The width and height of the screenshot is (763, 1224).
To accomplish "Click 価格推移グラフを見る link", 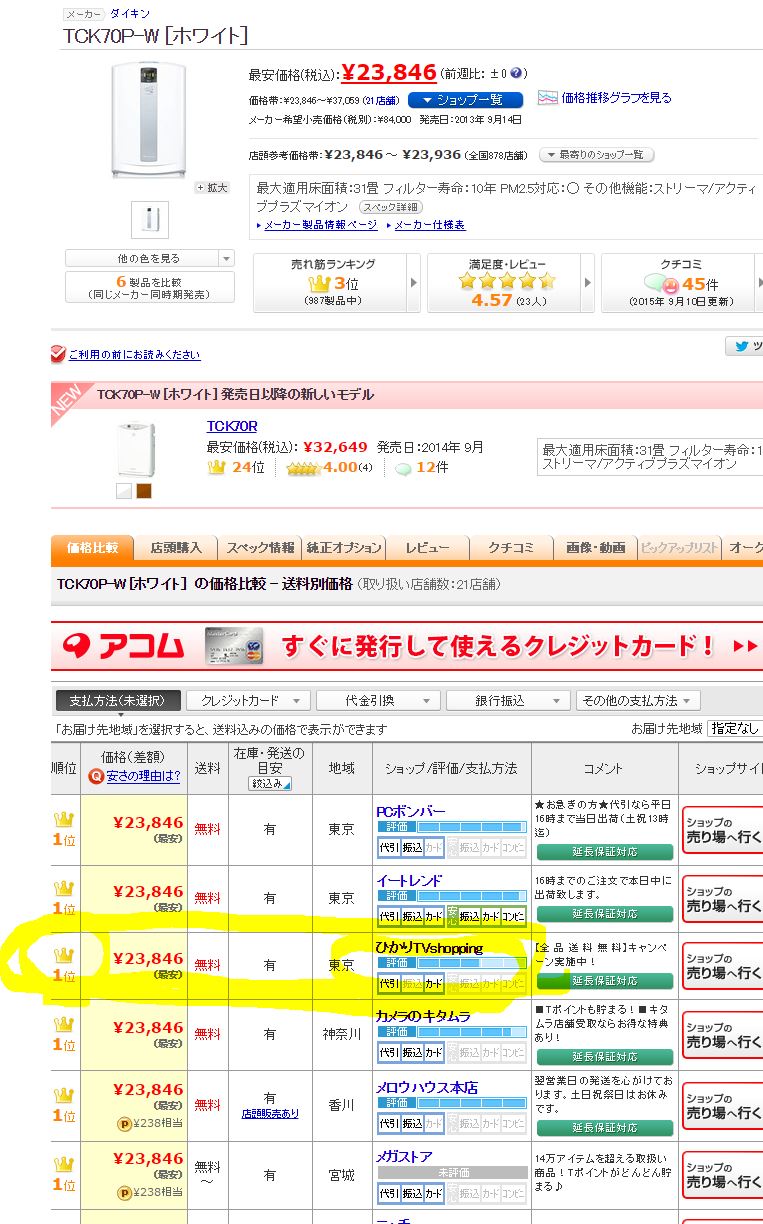I will 616,98.
